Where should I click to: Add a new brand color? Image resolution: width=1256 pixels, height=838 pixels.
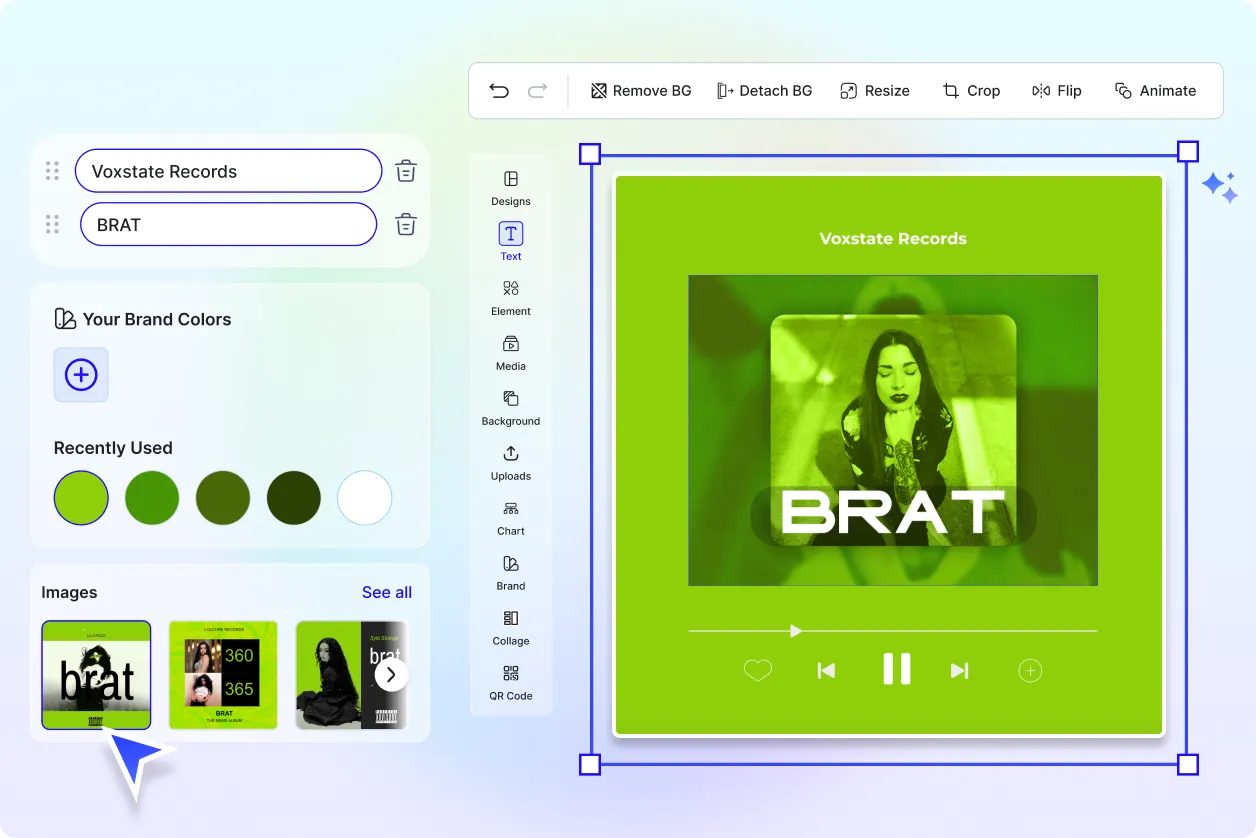[80, 375]
